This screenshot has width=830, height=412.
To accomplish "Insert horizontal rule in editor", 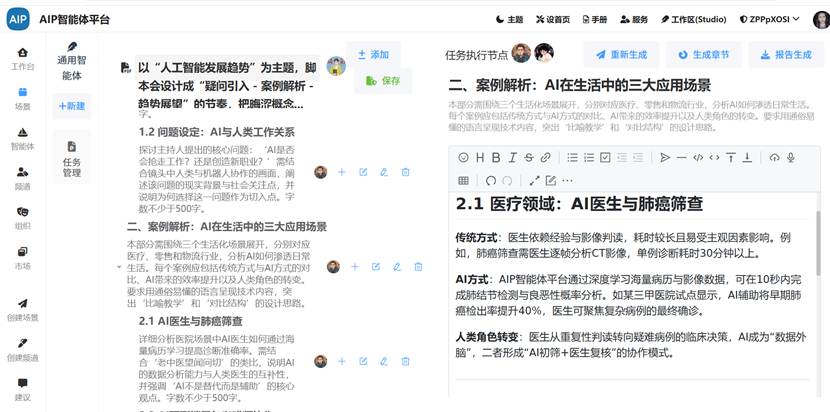I will [681, 157].
